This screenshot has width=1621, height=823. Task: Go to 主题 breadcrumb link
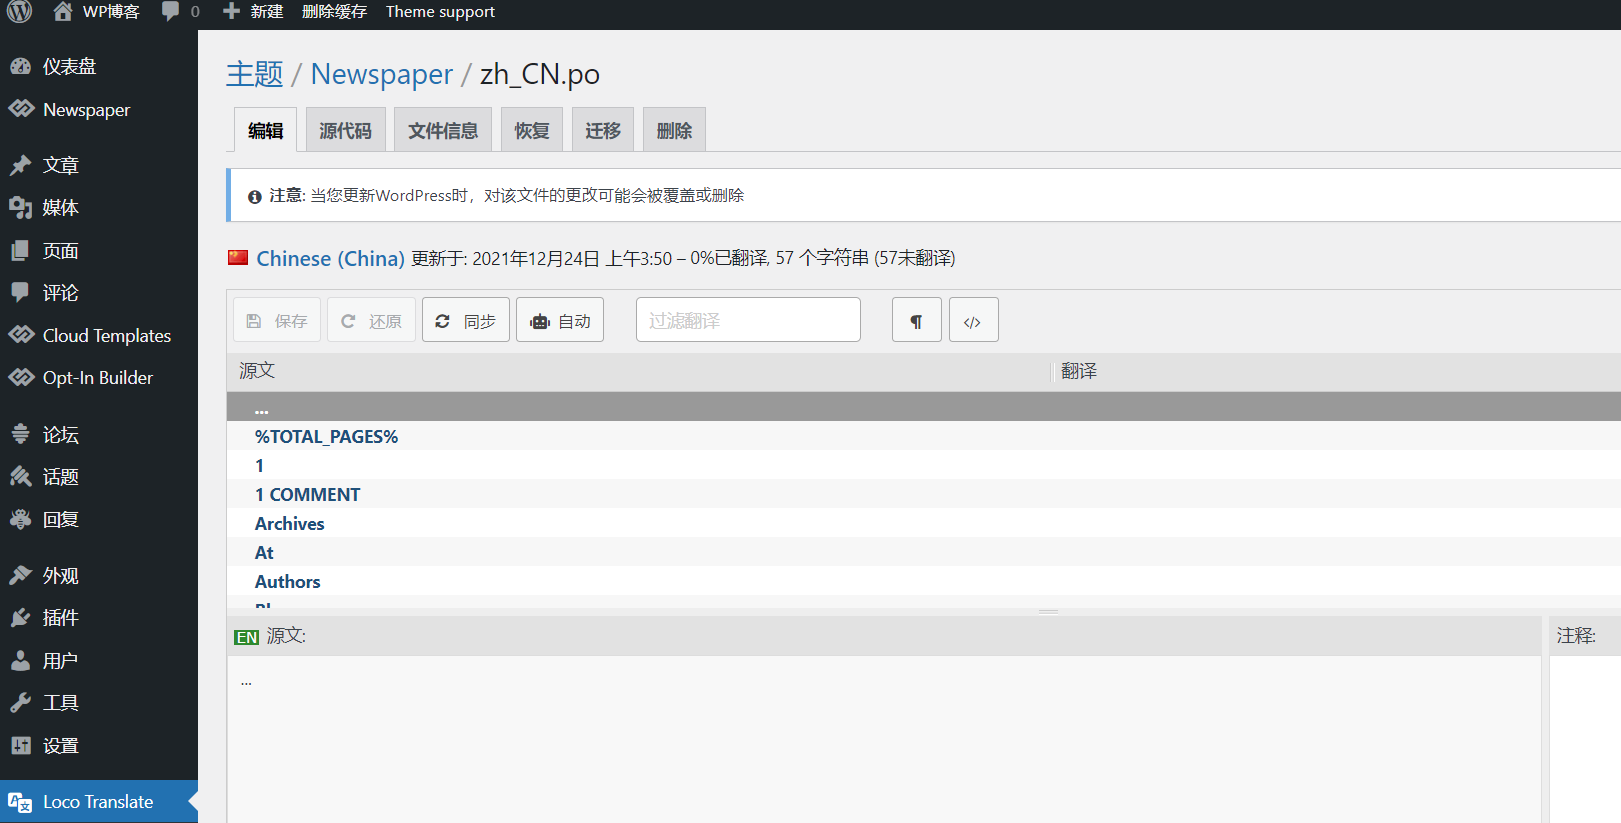255,74
